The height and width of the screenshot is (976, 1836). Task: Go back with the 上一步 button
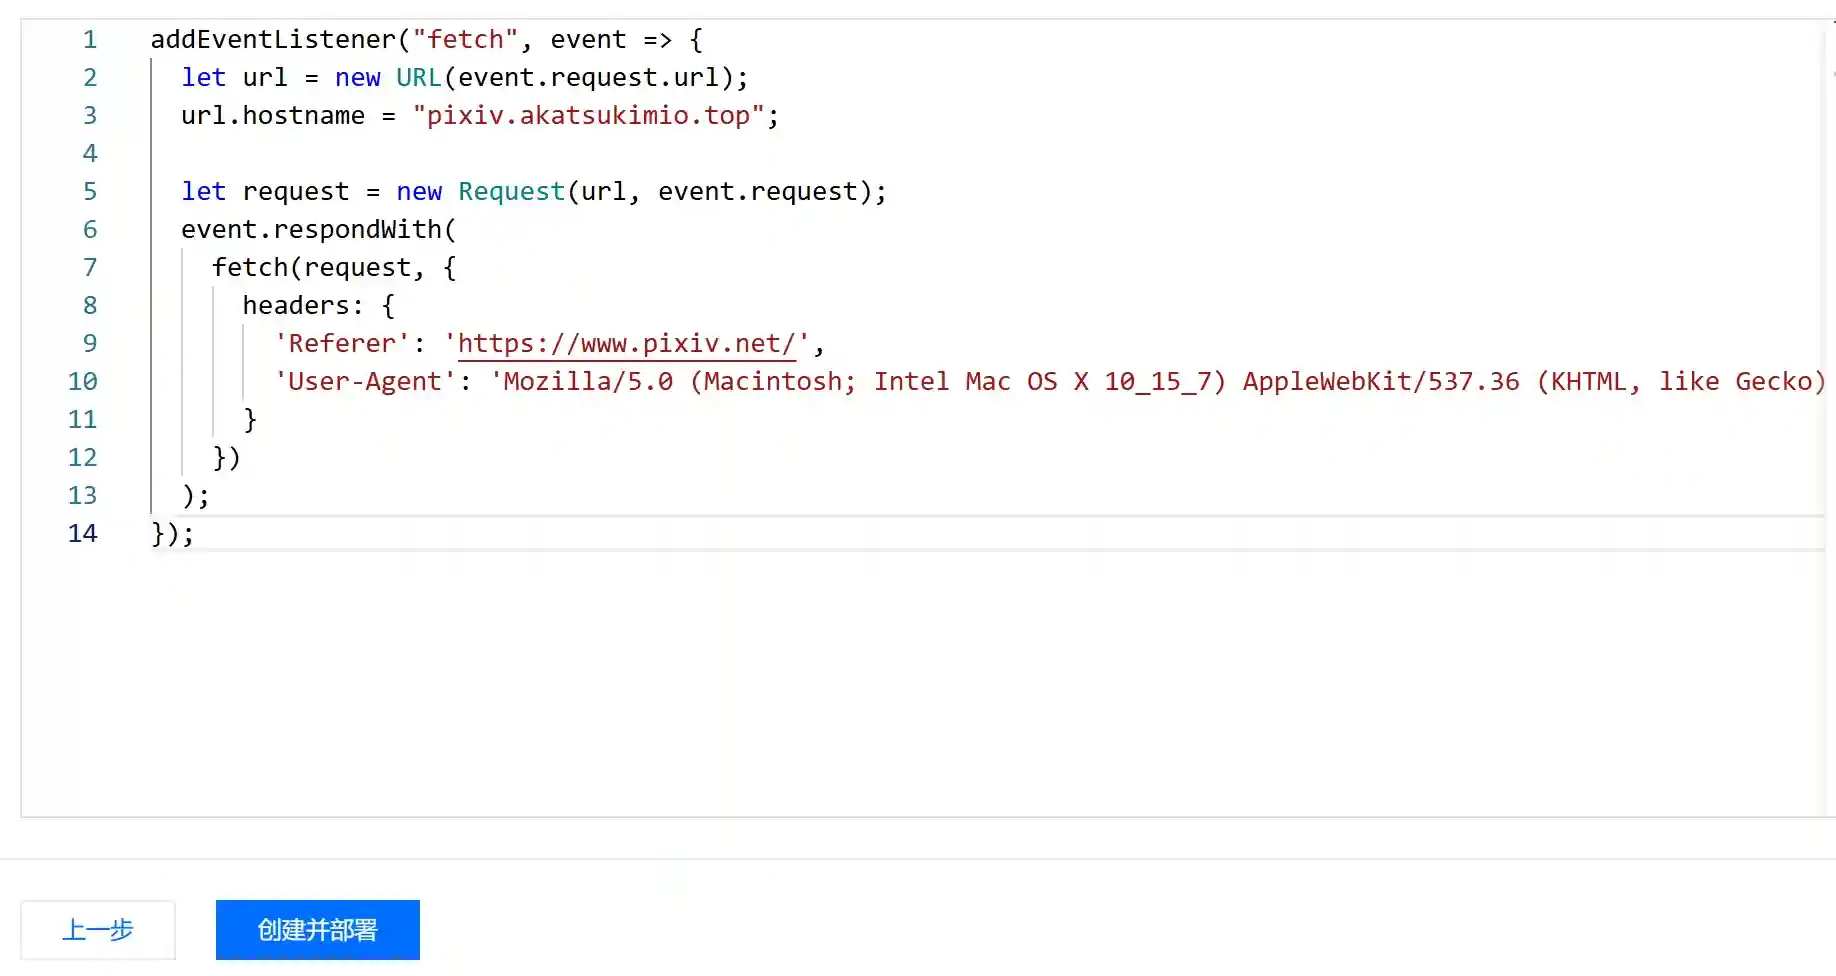point(98,930)
